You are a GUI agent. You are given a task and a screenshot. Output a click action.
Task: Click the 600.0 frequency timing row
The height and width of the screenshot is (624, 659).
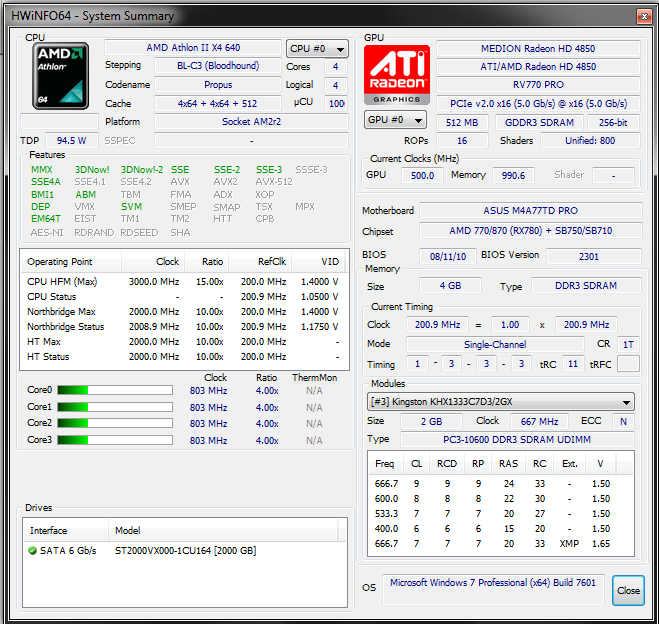(500, 499)
